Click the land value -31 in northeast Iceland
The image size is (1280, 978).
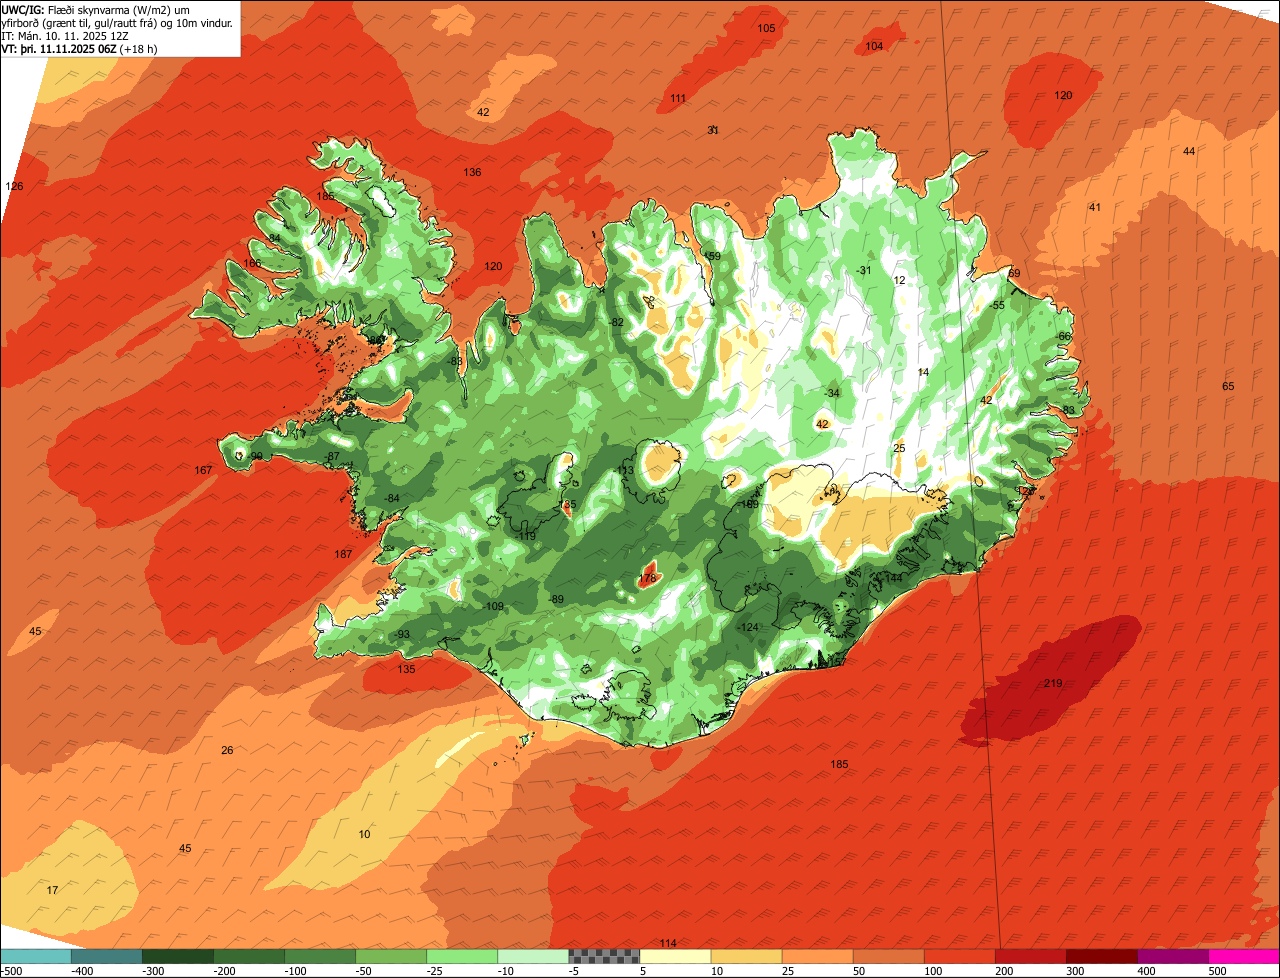tap(864, 270)
